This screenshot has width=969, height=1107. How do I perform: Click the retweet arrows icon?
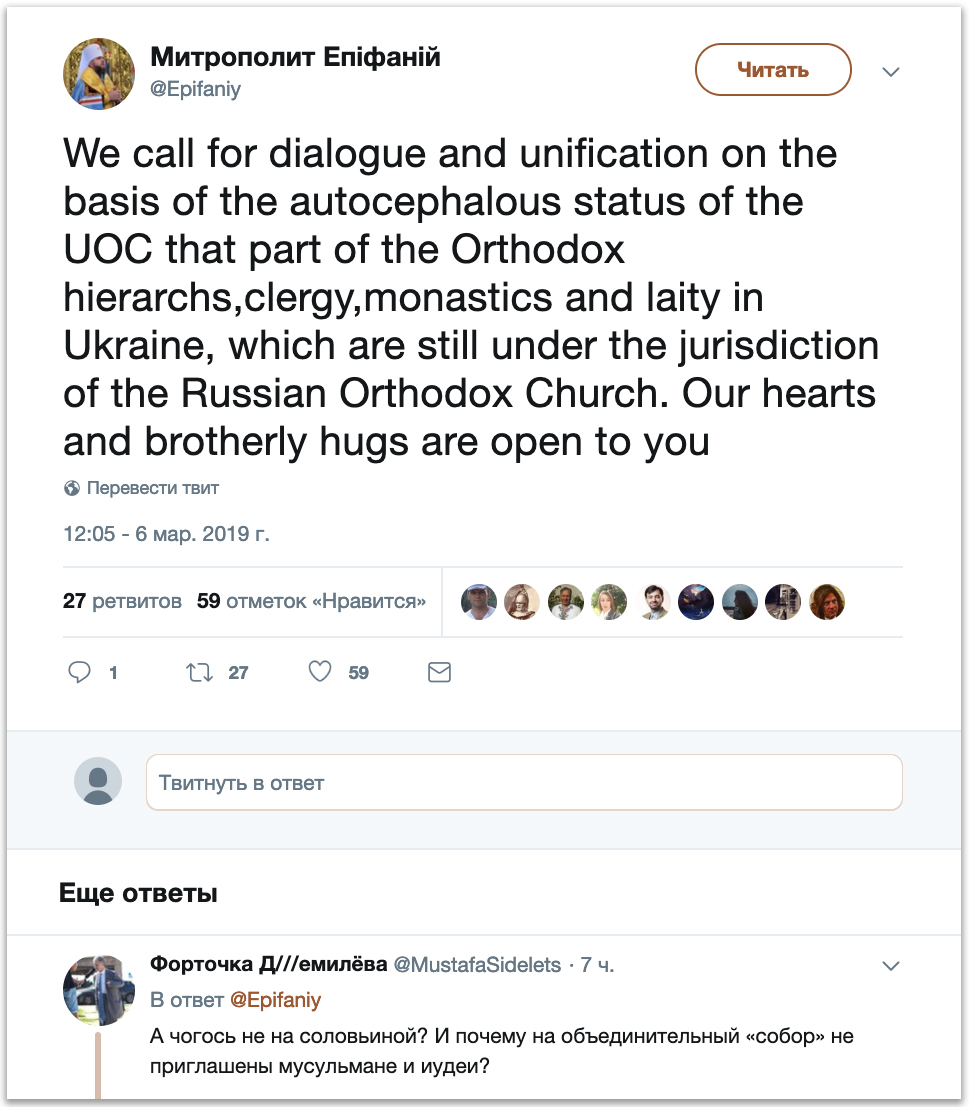pos(200,672)
